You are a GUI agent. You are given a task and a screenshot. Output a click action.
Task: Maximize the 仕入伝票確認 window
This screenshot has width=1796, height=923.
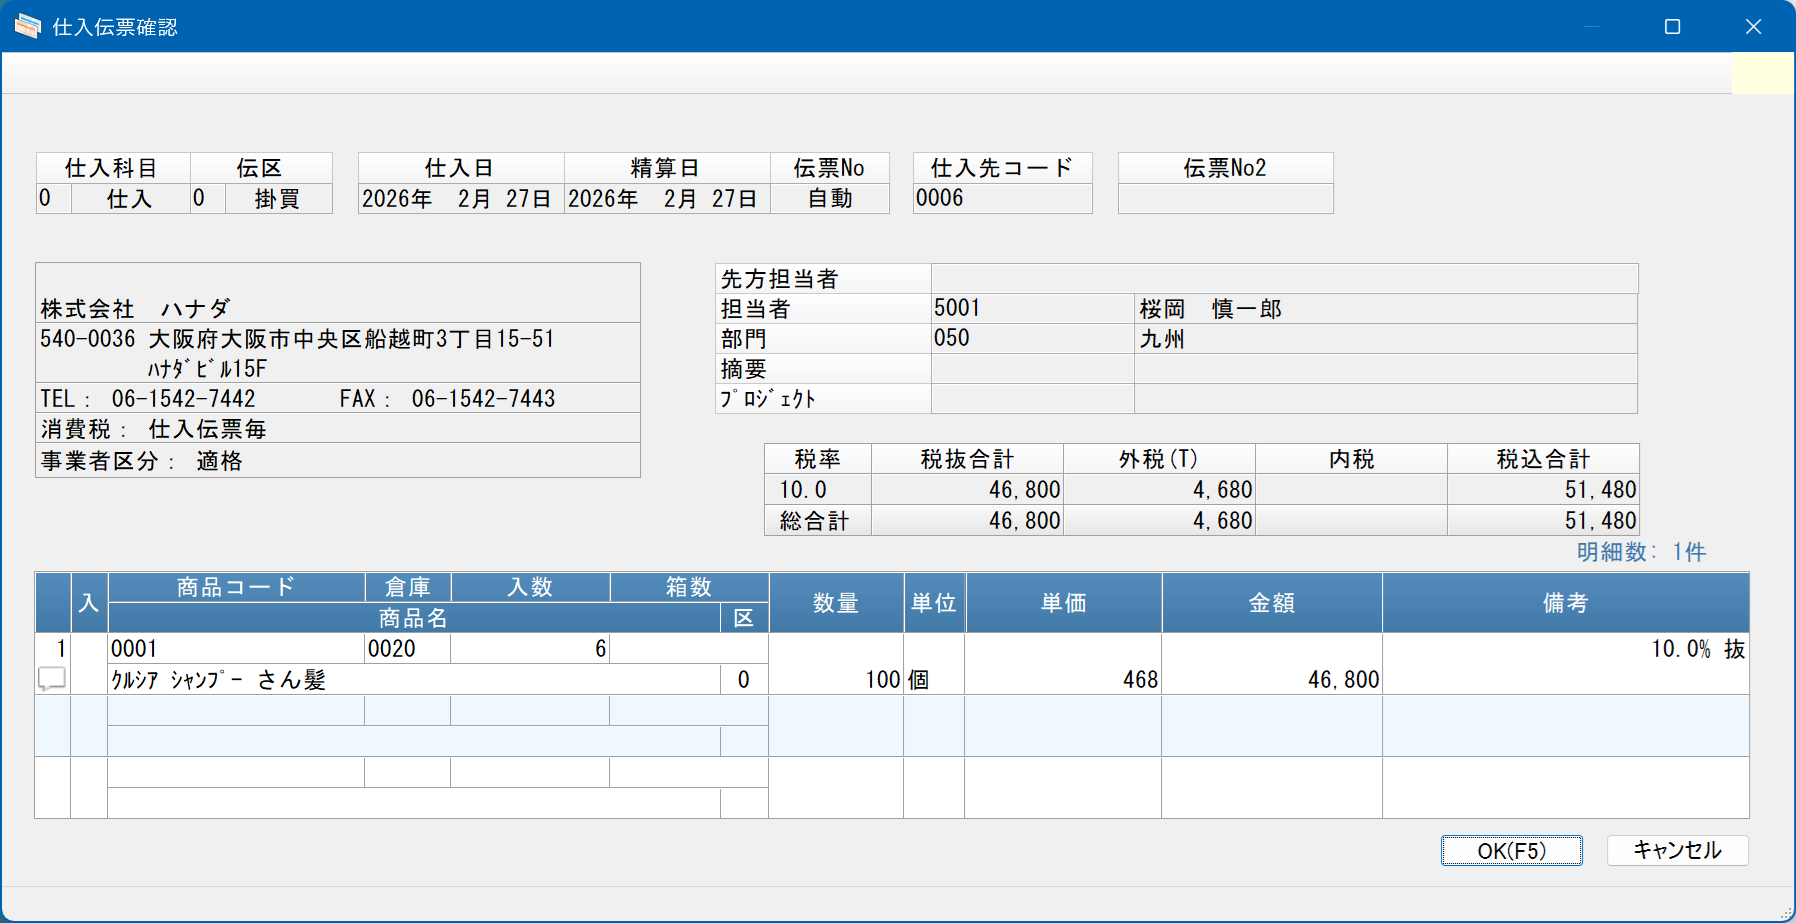[1672, 27]
